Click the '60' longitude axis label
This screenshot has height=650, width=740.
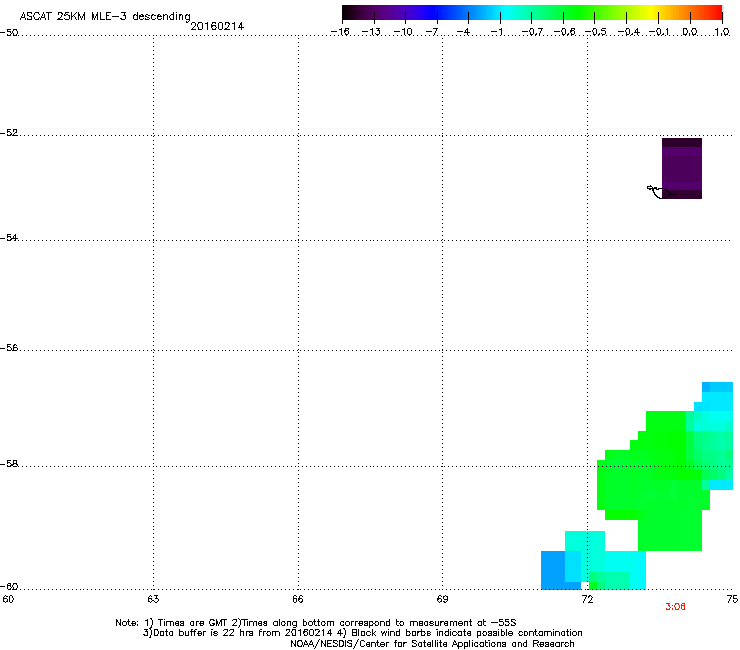[x=8, y=599]
